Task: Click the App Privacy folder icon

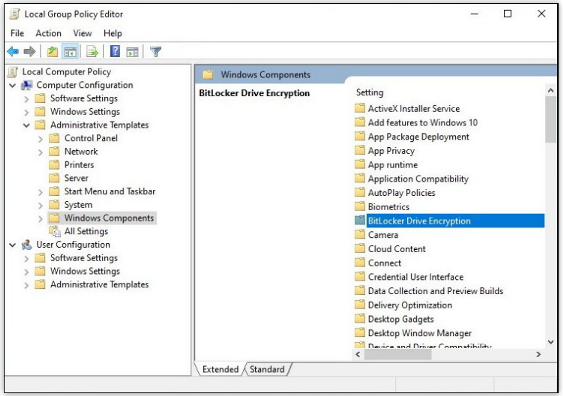Action: click(x=360, y=150)
